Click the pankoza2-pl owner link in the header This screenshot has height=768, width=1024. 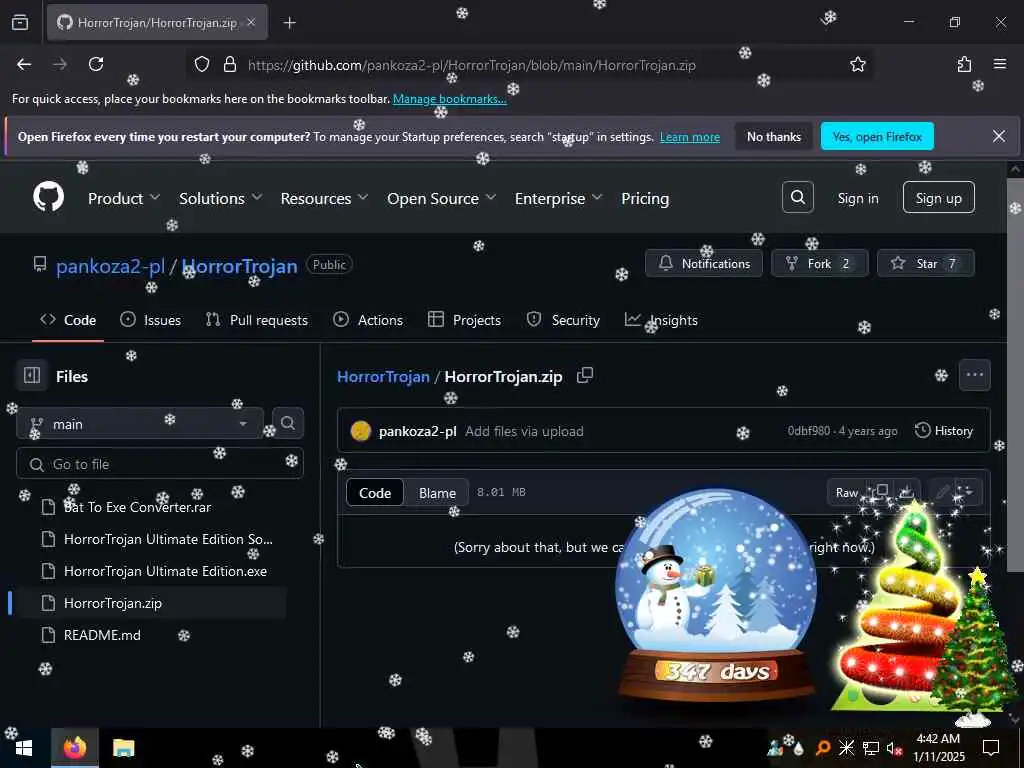pos(110,266)
